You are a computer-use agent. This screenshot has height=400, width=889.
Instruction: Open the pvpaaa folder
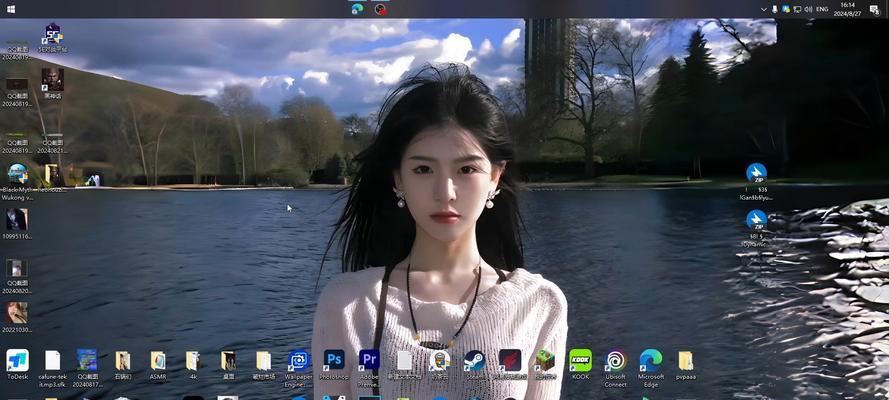(x=685, y=360)
